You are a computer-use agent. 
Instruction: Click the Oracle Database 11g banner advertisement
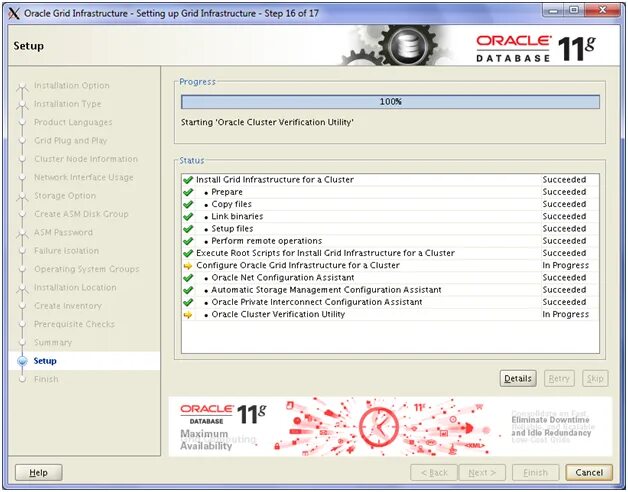[x=390, y=426]
